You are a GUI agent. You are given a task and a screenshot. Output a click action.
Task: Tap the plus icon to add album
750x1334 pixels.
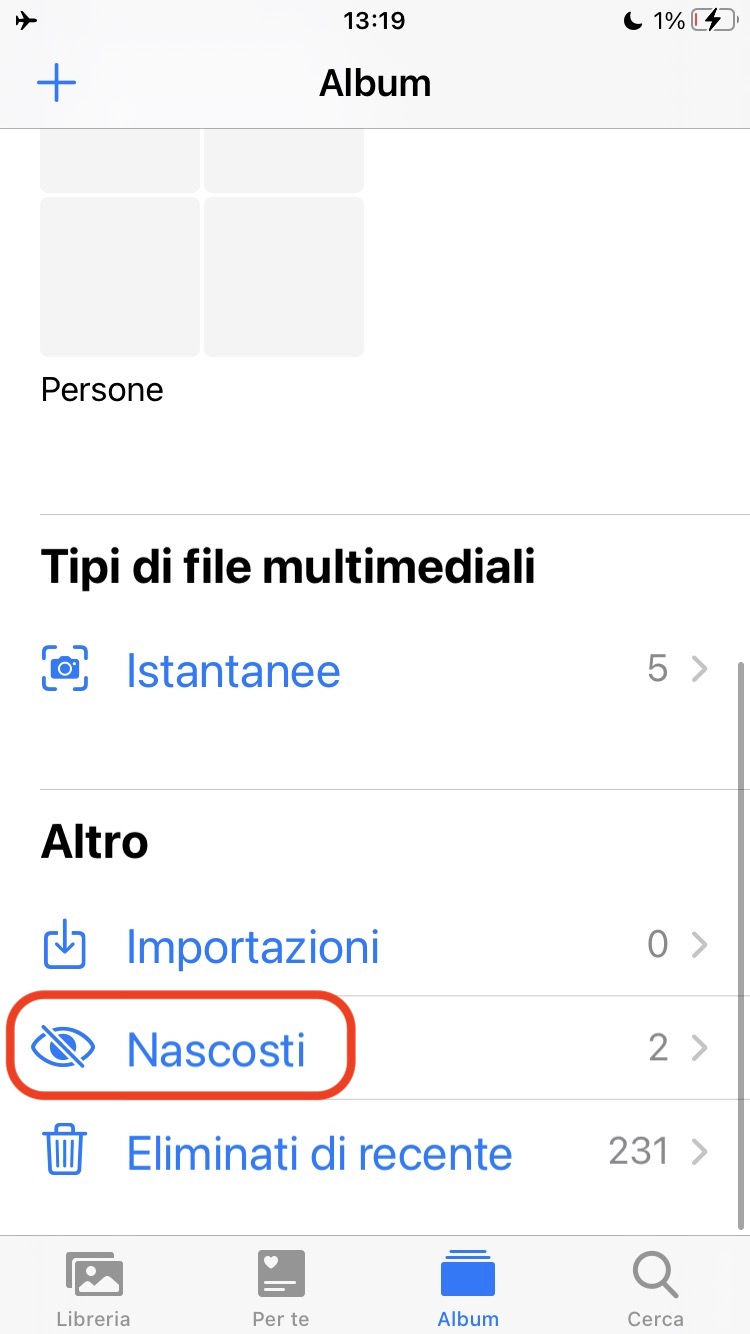click(56, 82)
